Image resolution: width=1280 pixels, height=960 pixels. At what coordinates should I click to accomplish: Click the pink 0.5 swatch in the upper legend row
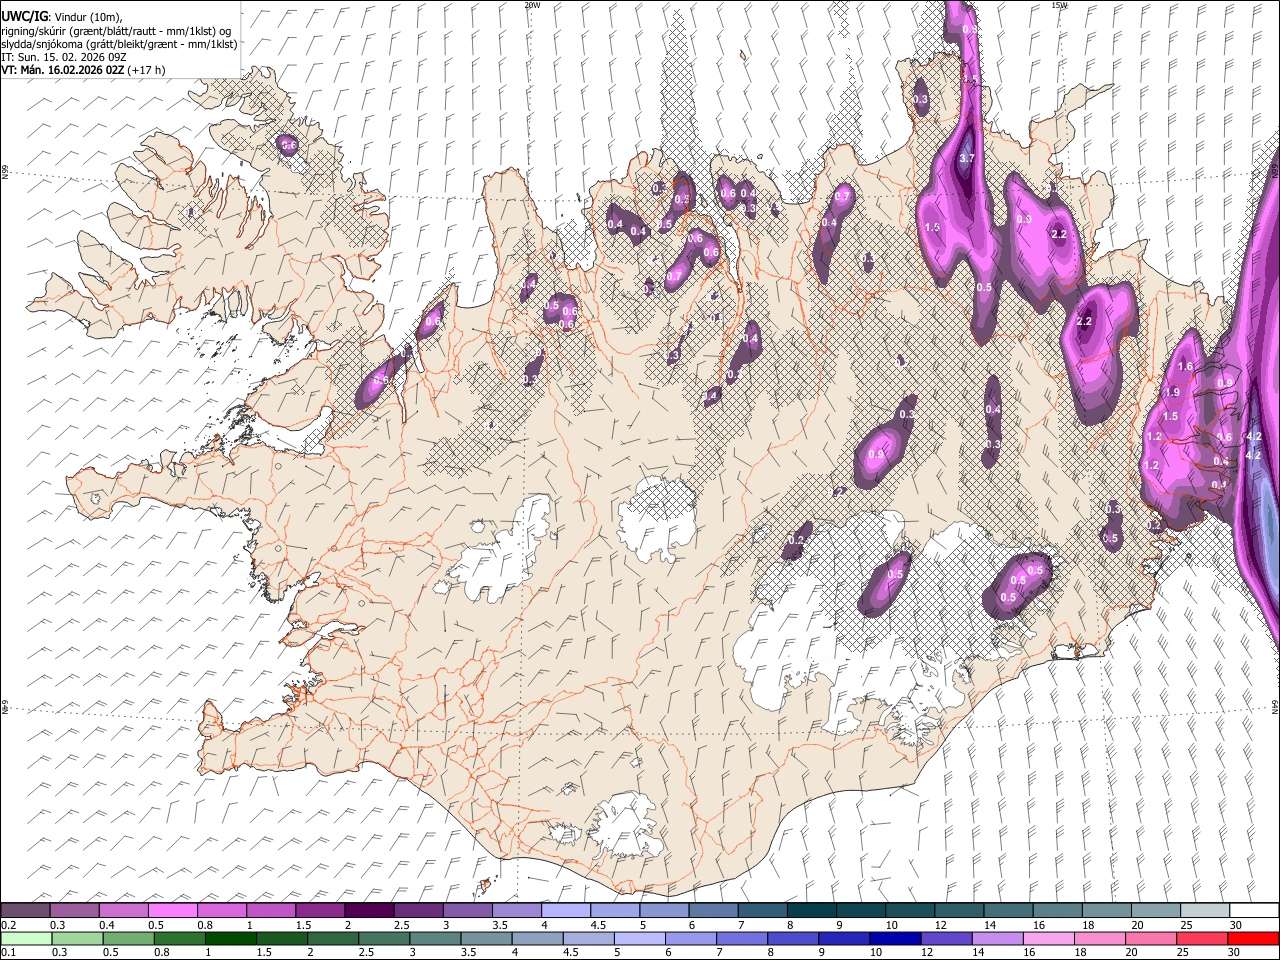(172, 910)
